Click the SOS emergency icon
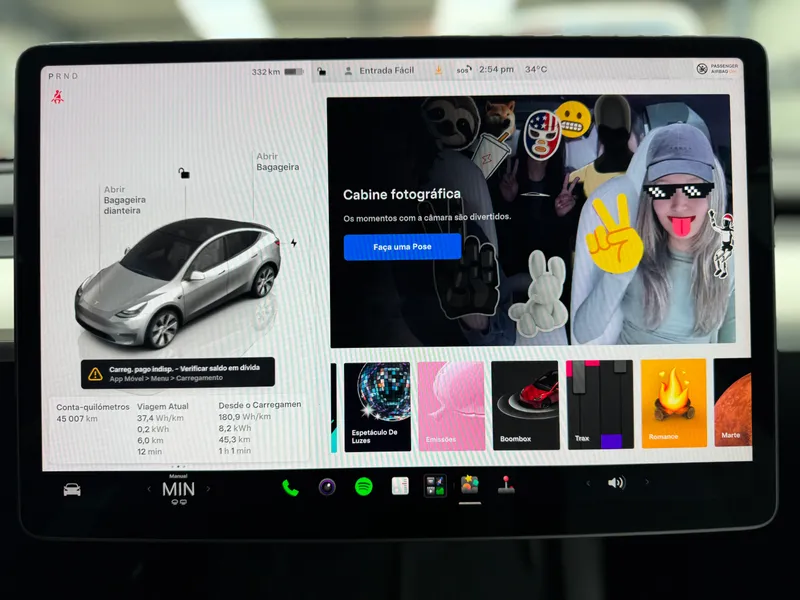800x600 pixels. (463, 70)
